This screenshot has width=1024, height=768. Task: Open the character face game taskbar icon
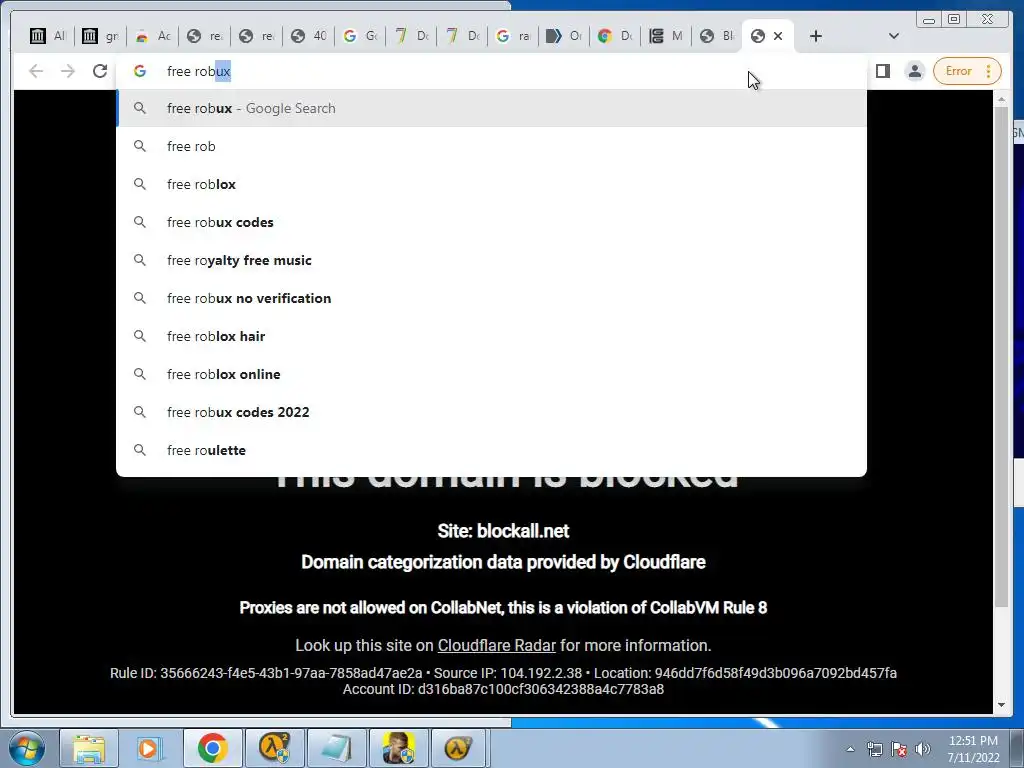point(398,748)
